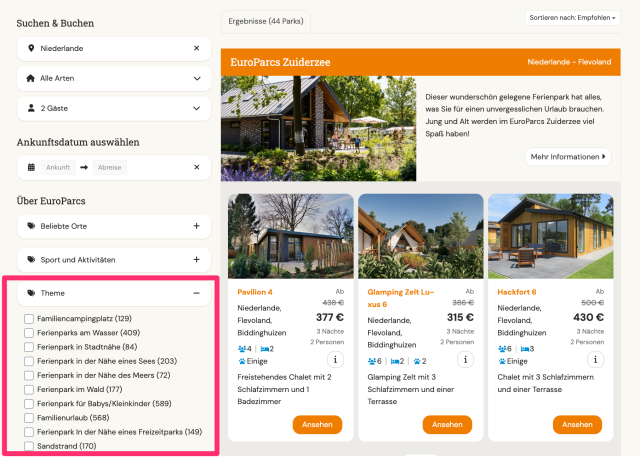The width and height of the screenshot is (640, 471).
Task: Open info icon for Pavilion 4
Action: coord(335,360)
